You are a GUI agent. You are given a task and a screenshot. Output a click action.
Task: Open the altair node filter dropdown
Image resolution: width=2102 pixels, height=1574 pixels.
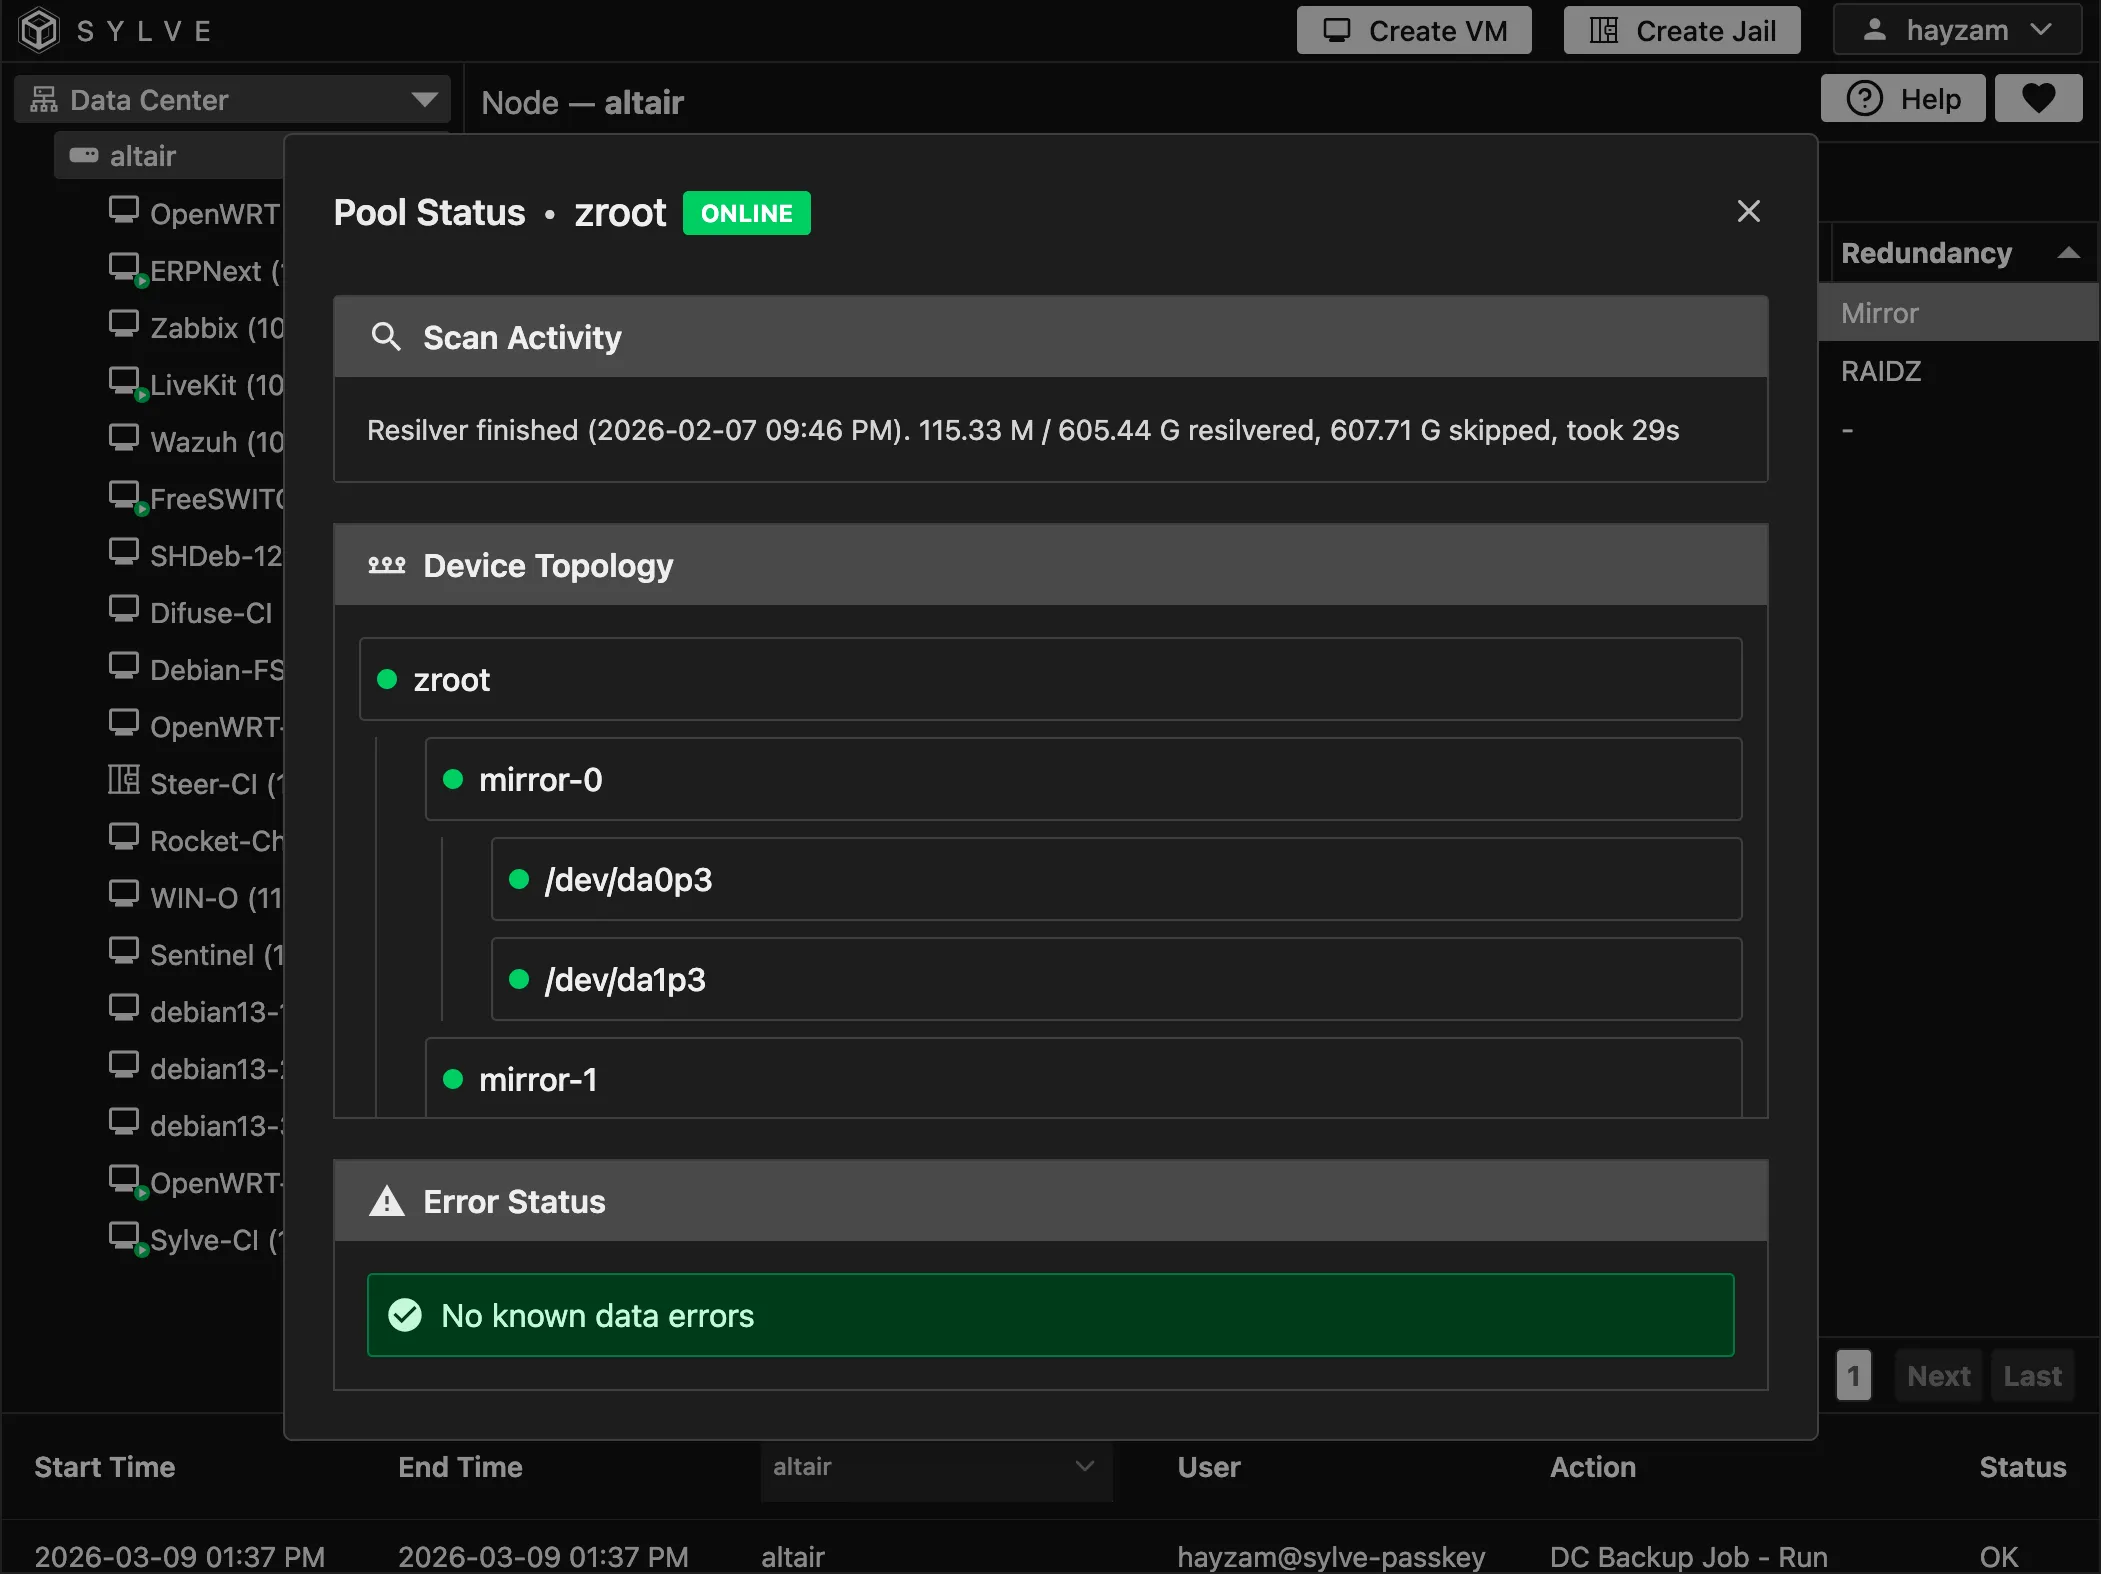935,1467
